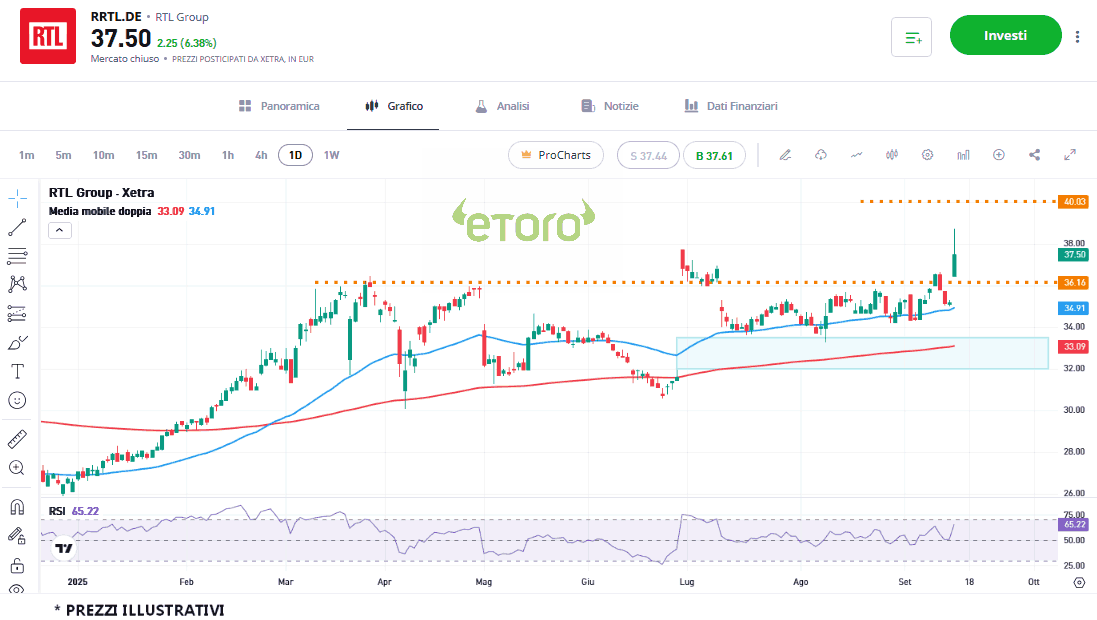Toggle lock all drawings

point(17,565)
